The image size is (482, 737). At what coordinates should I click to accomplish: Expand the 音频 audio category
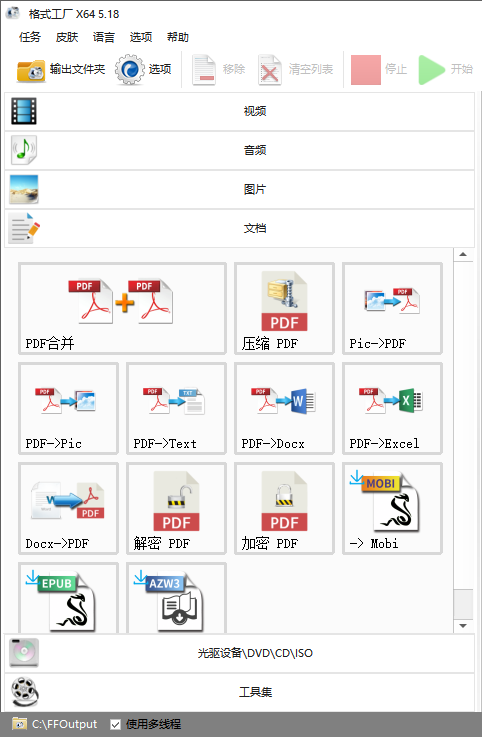pyautogui.click(x=239, y=150)
